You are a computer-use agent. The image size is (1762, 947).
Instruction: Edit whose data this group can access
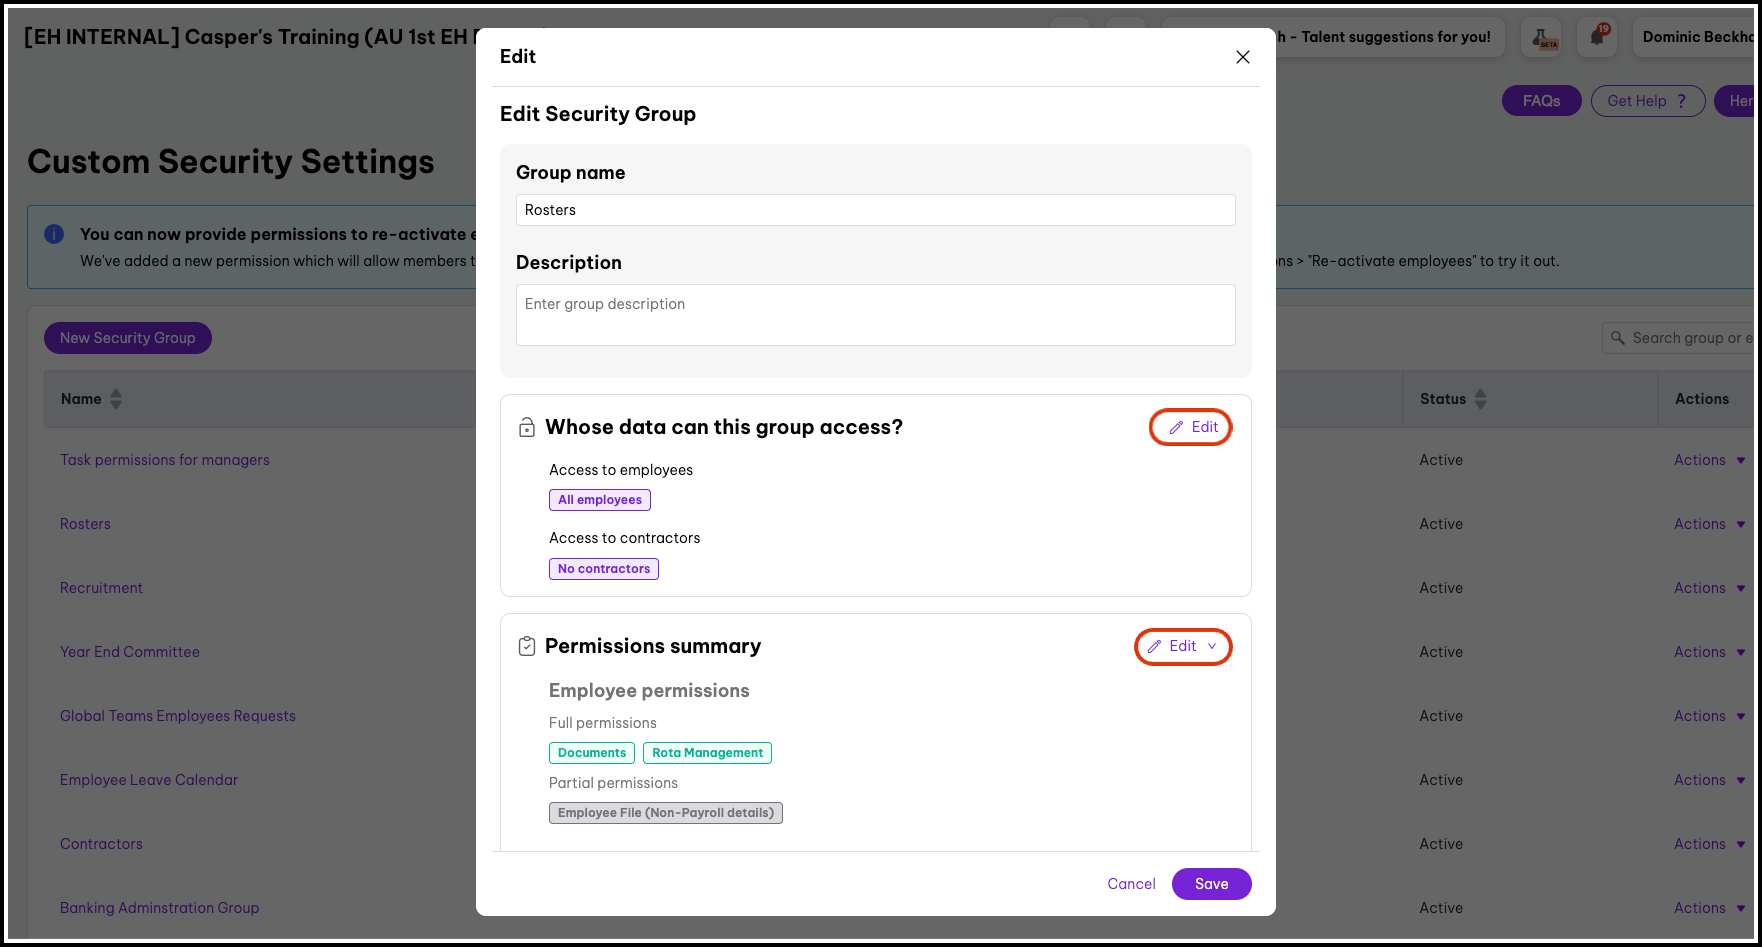pos(1191,428)
